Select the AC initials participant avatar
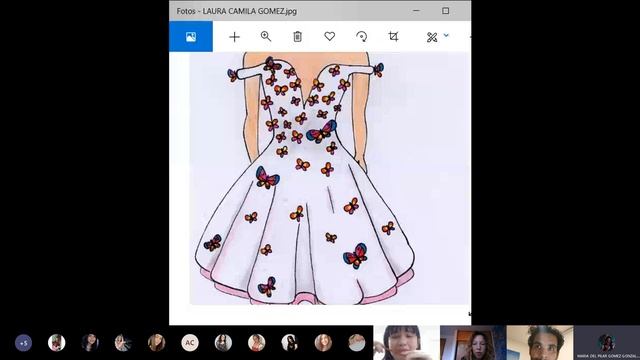Viewport: 640px width, 360px height. (x=190, y=343)
